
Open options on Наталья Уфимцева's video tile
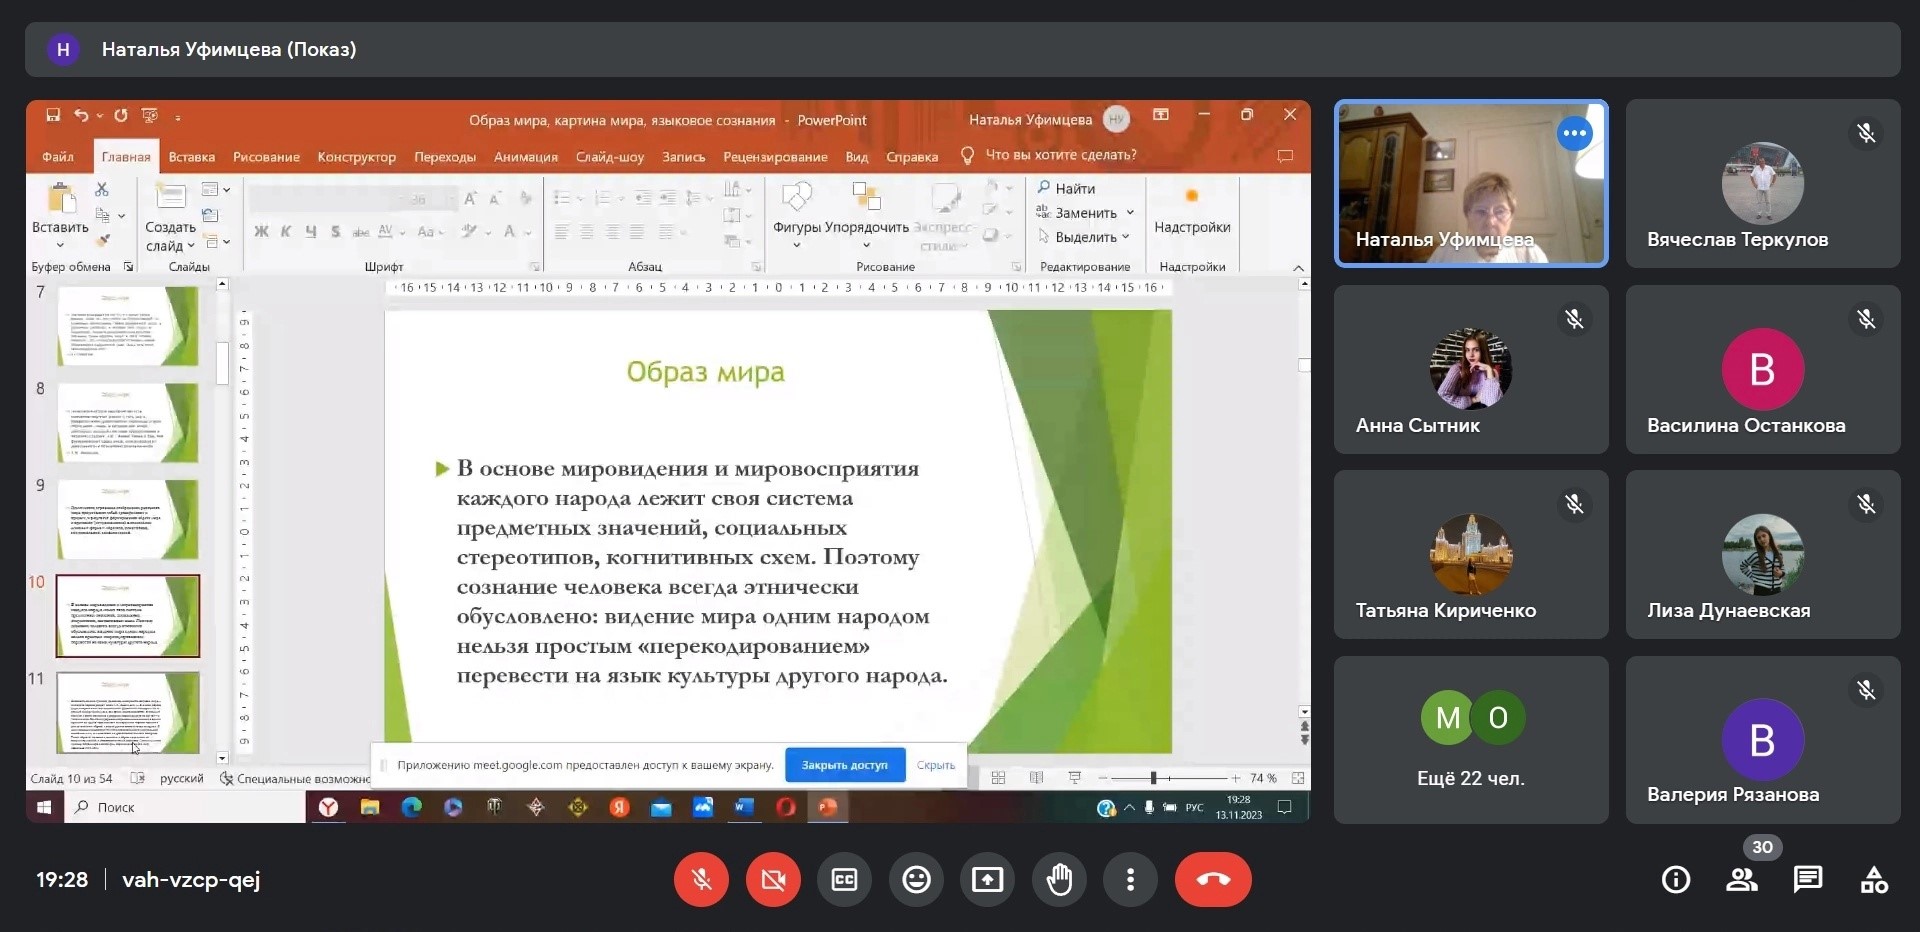tap(1574, 133)
